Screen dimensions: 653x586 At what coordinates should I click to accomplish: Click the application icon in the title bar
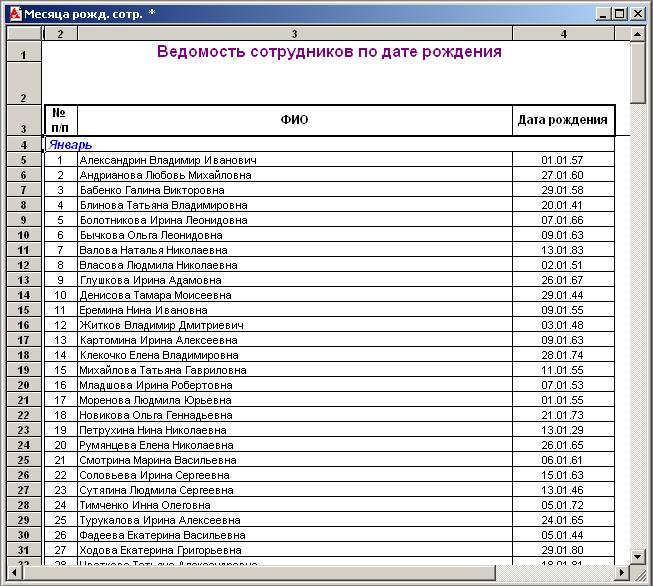coord(15,14)
